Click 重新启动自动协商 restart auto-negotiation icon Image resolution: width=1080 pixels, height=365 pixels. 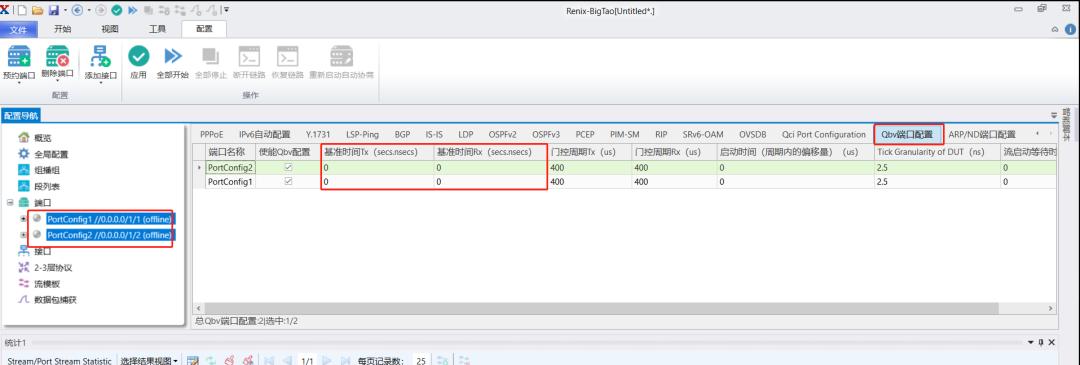pos(341,56)
